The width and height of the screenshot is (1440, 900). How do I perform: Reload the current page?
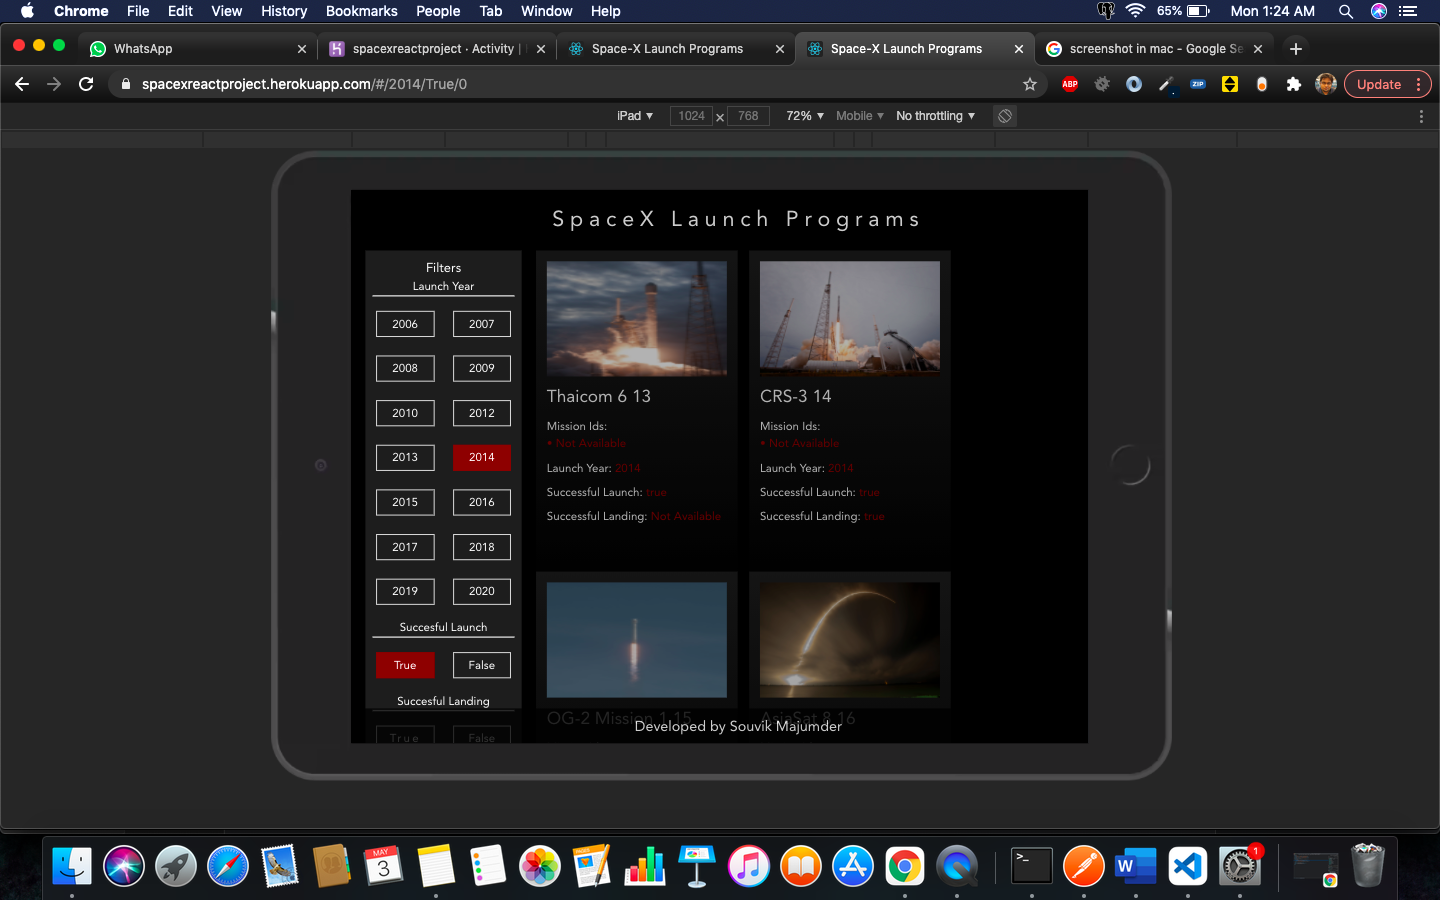coord(86,84)
